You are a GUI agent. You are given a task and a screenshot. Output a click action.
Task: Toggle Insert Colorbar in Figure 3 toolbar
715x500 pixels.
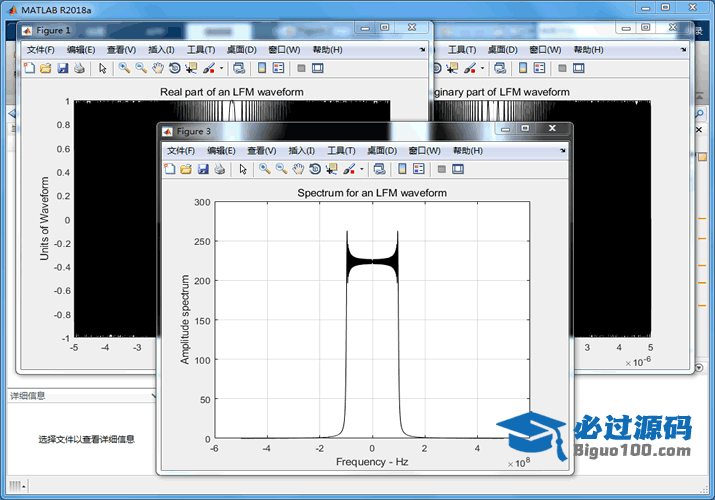pos(402,169)
